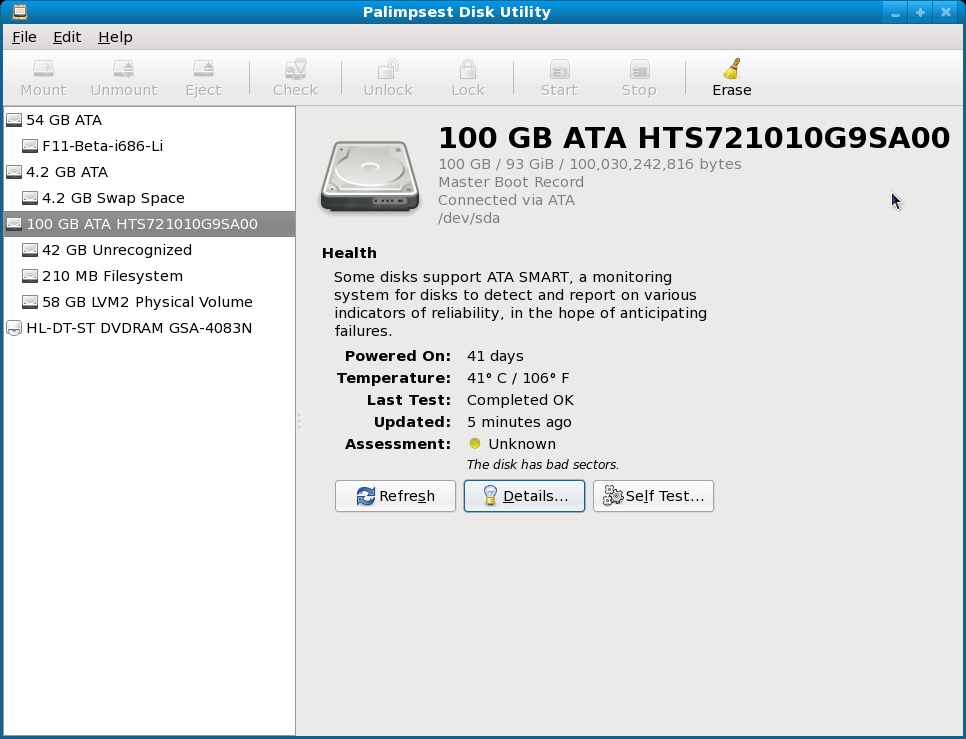
Task: Open the Help menu
Action: [x=115, y=37]
